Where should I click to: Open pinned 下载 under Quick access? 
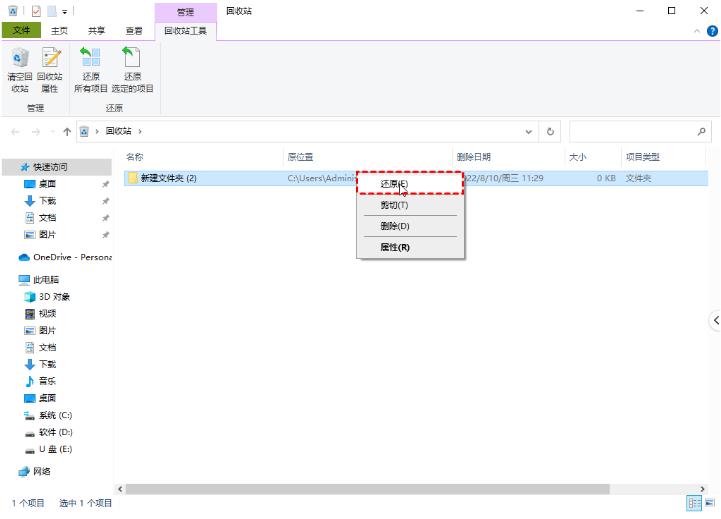click(x=40, y=201)
